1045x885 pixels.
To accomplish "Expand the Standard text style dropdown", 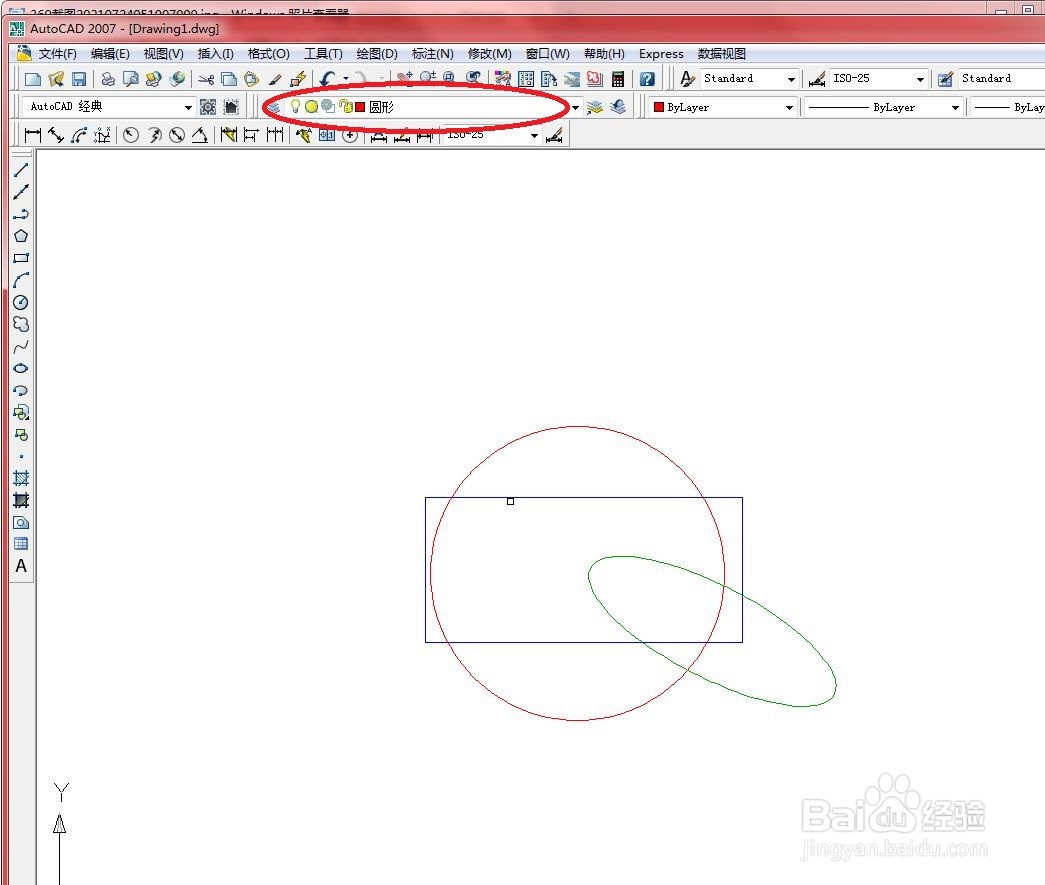I will [791, 79].
